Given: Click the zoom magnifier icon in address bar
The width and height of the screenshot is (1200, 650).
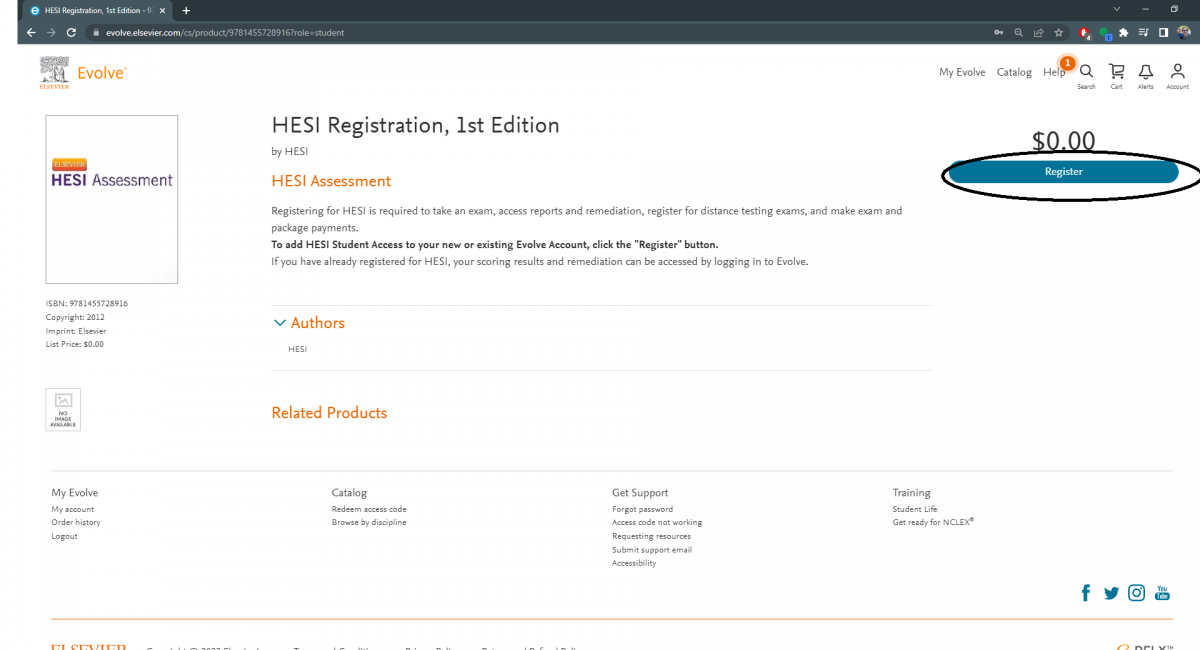Looking at the screenshot, I should (x=1018, y=32).
